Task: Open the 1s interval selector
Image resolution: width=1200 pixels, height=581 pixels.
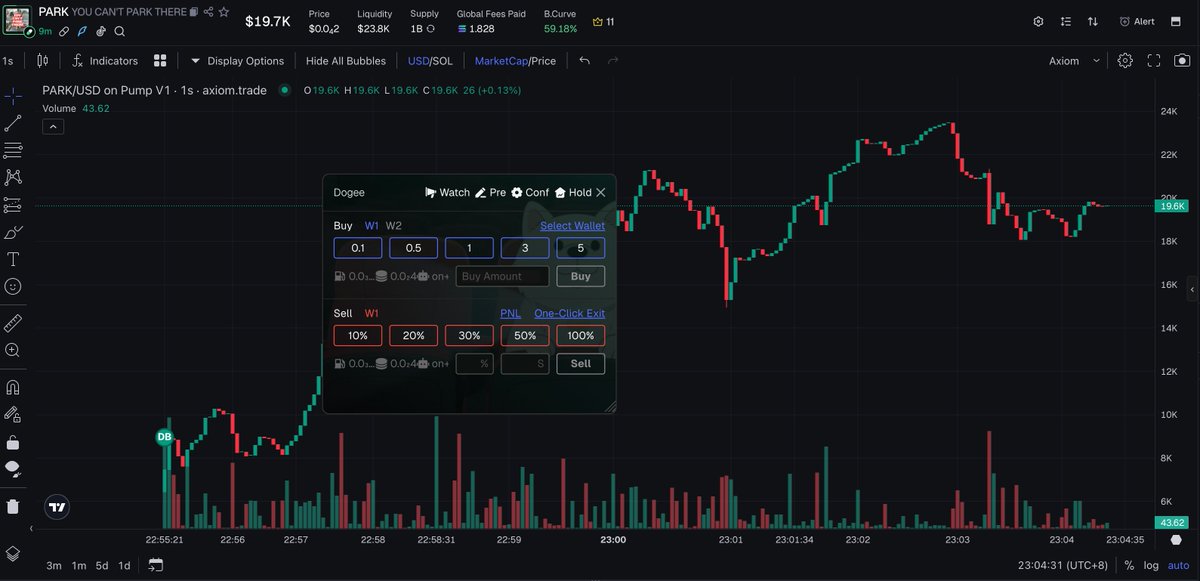Action: 8,61
